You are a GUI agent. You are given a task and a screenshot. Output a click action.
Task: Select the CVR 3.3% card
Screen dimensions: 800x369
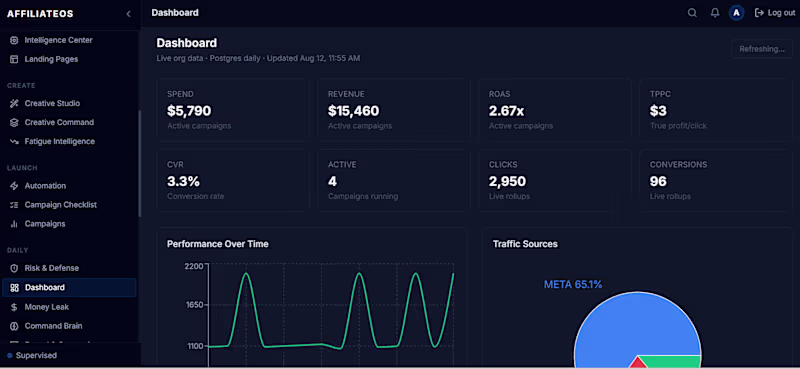(233, 180)
